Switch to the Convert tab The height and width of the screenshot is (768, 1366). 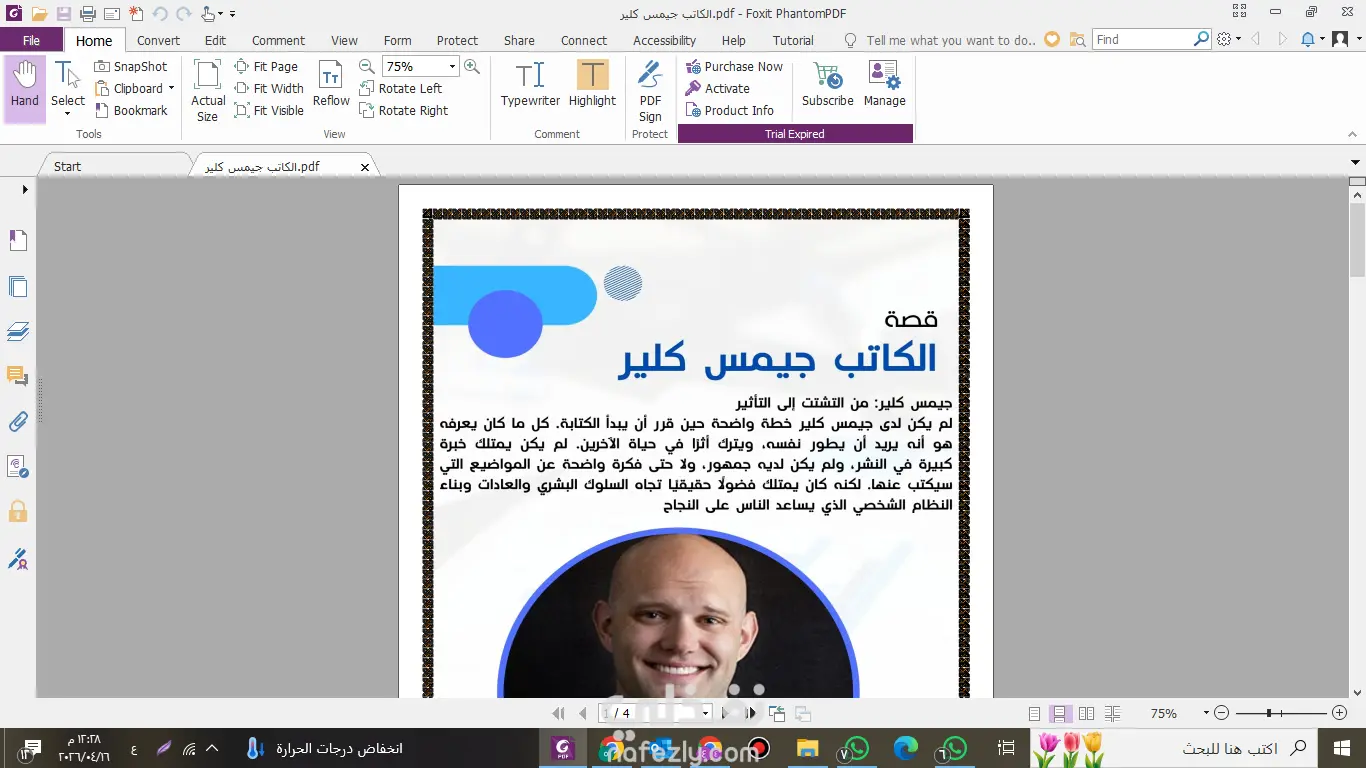click(x=158, y=40)
